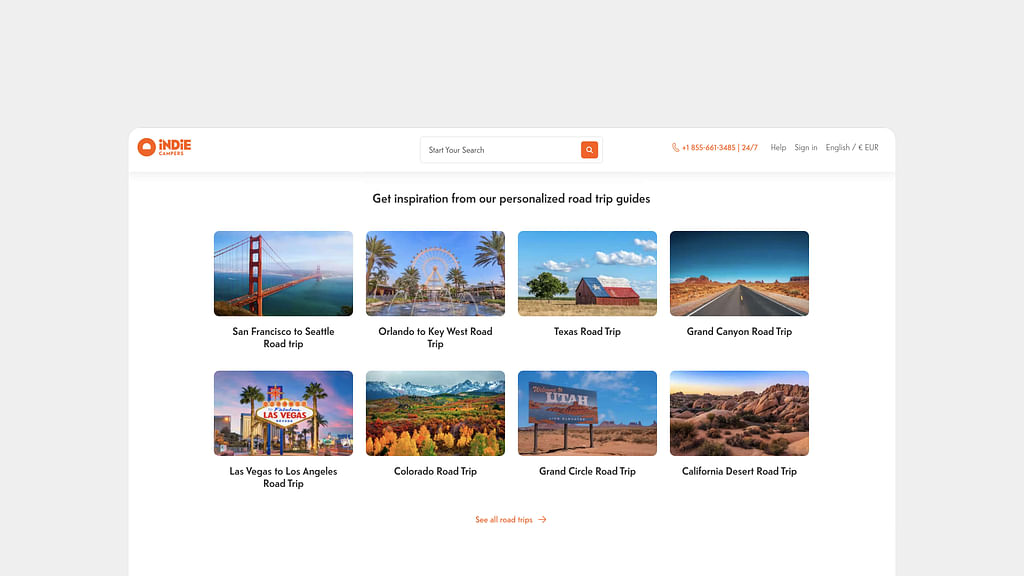Open the Golden Gate Bridge trip photo
1024x576 pixels.
(x=283, y=273)
